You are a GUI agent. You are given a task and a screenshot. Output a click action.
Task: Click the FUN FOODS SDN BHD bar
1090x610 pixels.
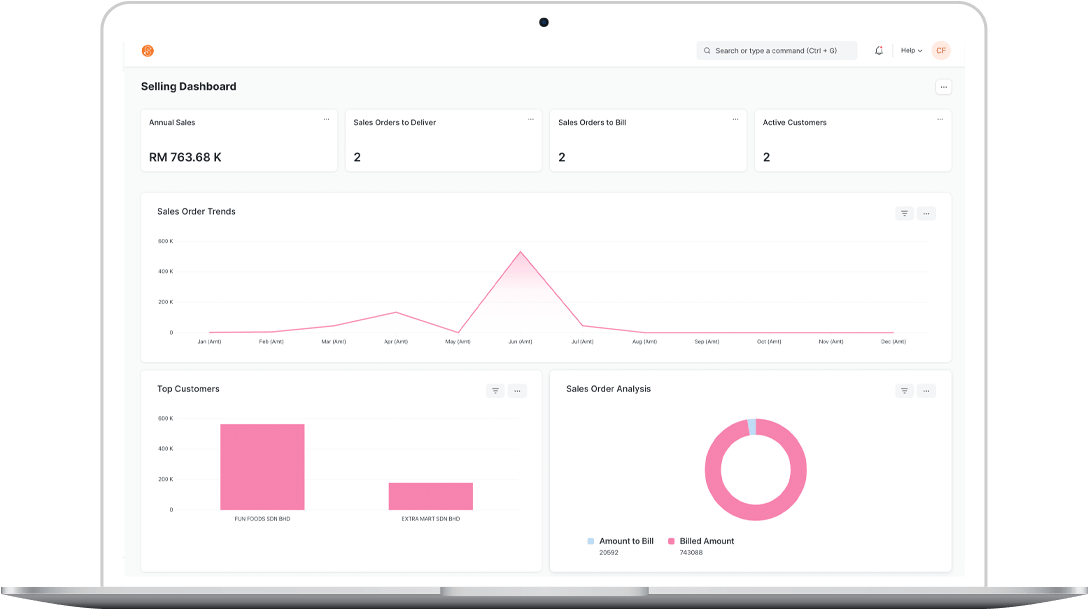point(262,467)
